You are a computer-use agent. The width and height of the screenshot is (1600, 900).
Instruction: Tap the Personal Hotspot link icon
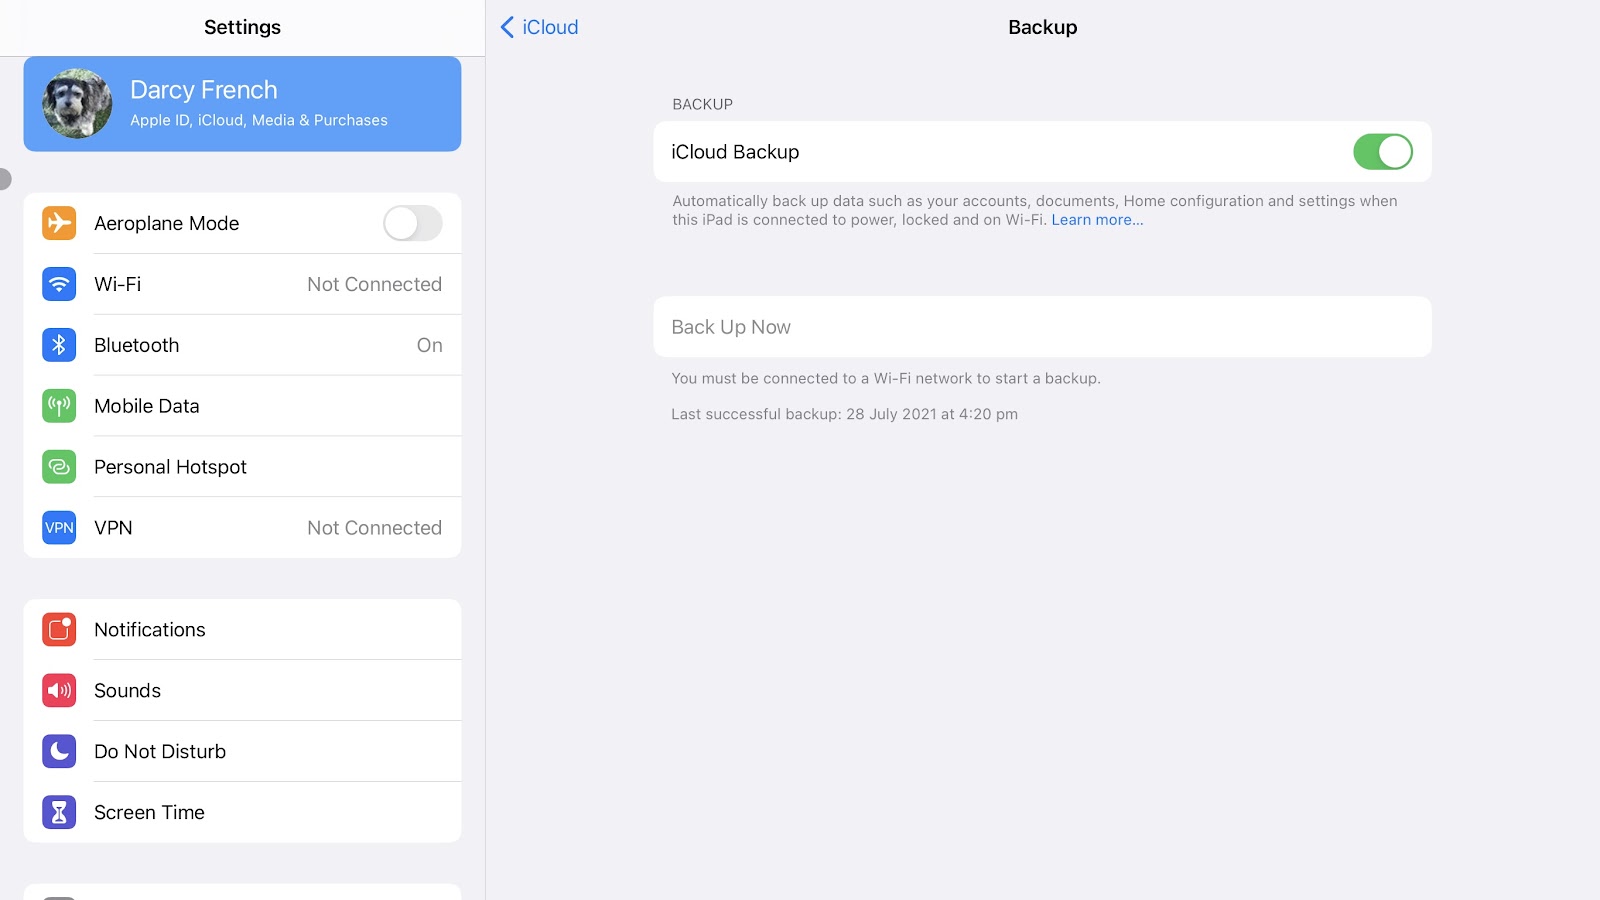59,467
